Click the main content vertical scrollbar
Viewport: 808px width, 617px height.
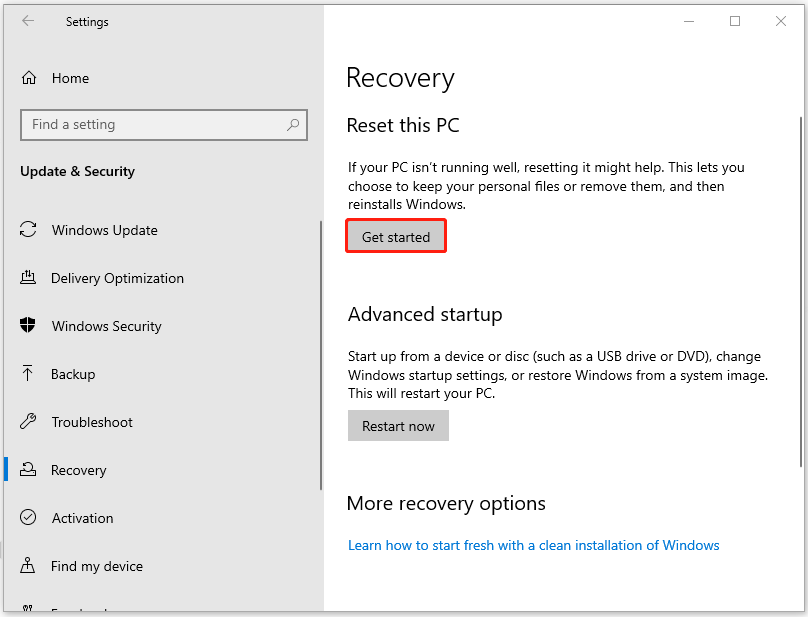801,290
